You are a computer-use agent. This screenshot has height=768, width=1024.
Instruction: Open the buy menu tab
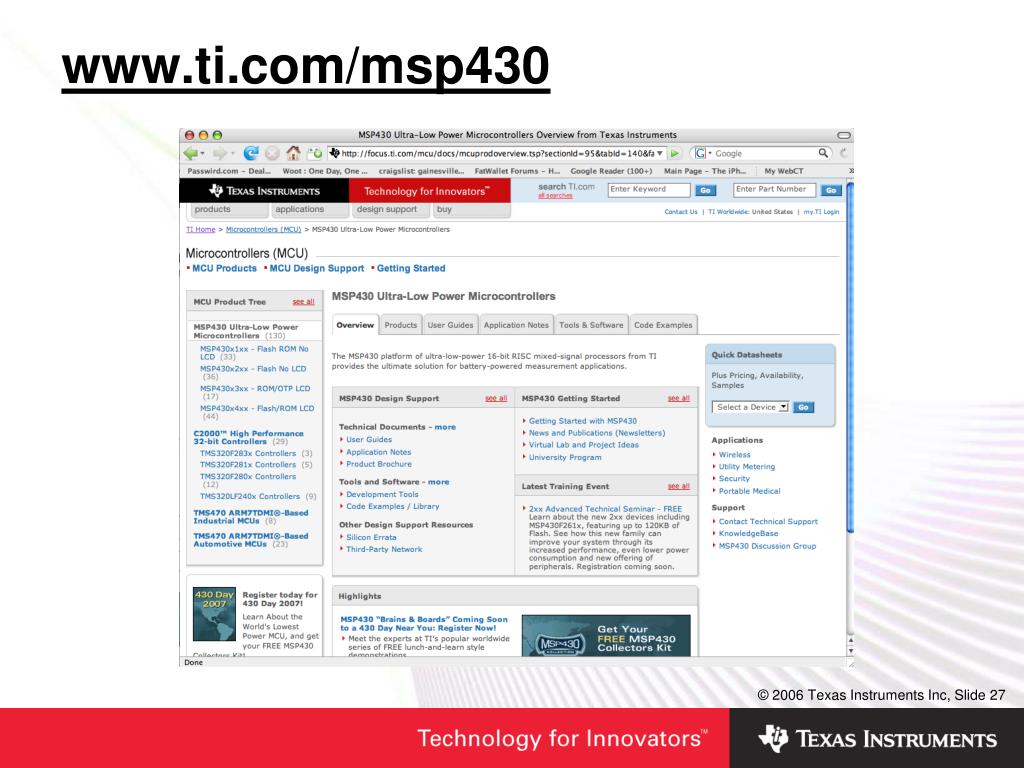click(472, 210)
